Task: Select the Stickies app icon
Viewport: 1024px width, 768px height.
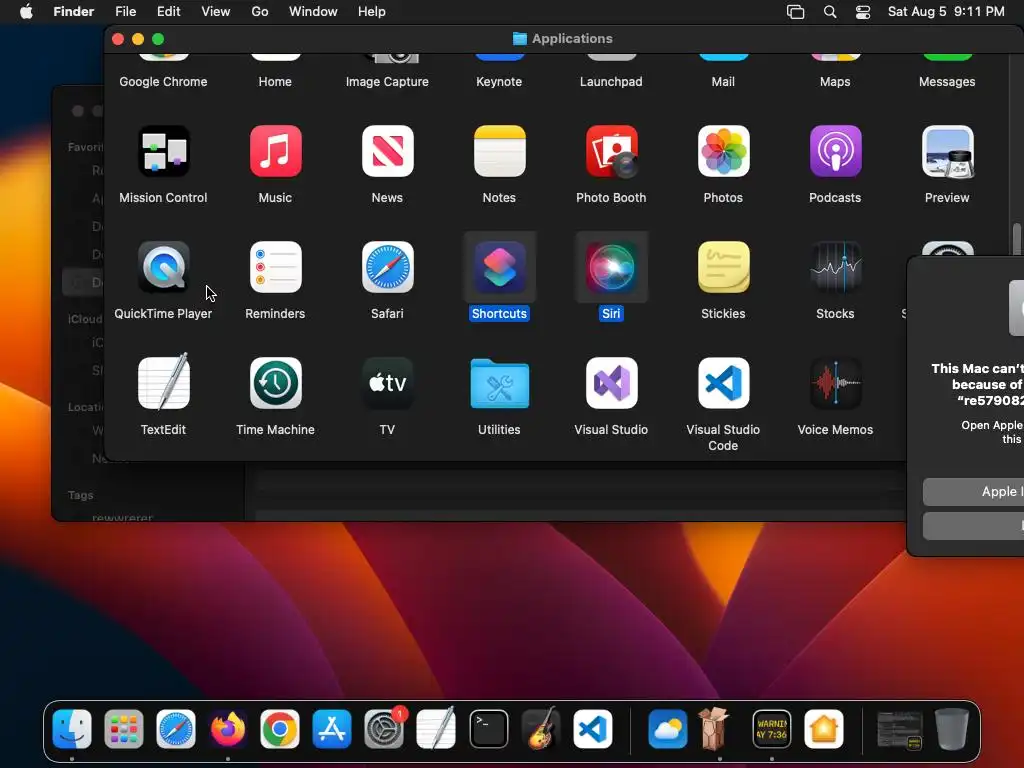Action: click(x=723, y=267)
